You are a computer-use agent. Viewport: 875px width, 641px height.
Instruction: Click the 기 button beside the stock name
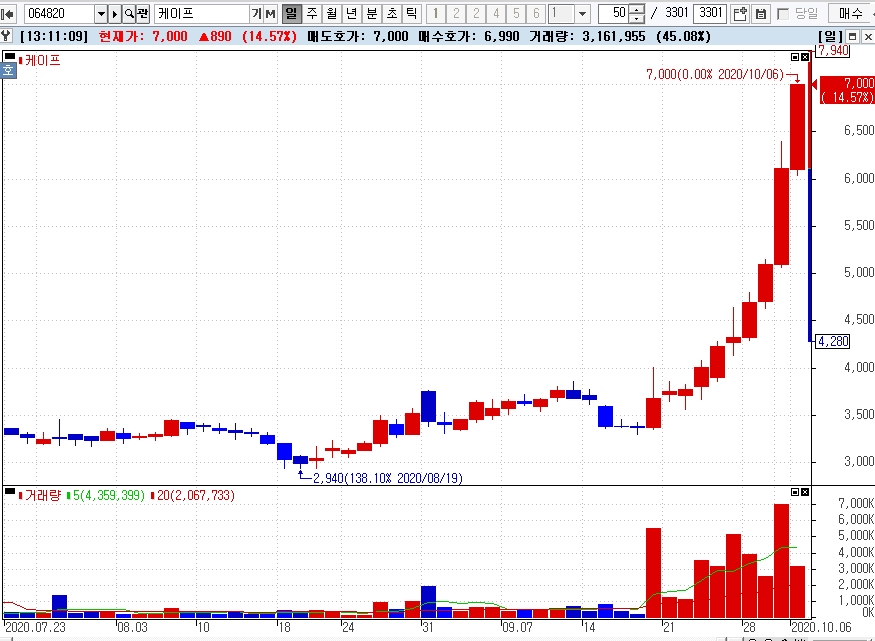point(257,13)
